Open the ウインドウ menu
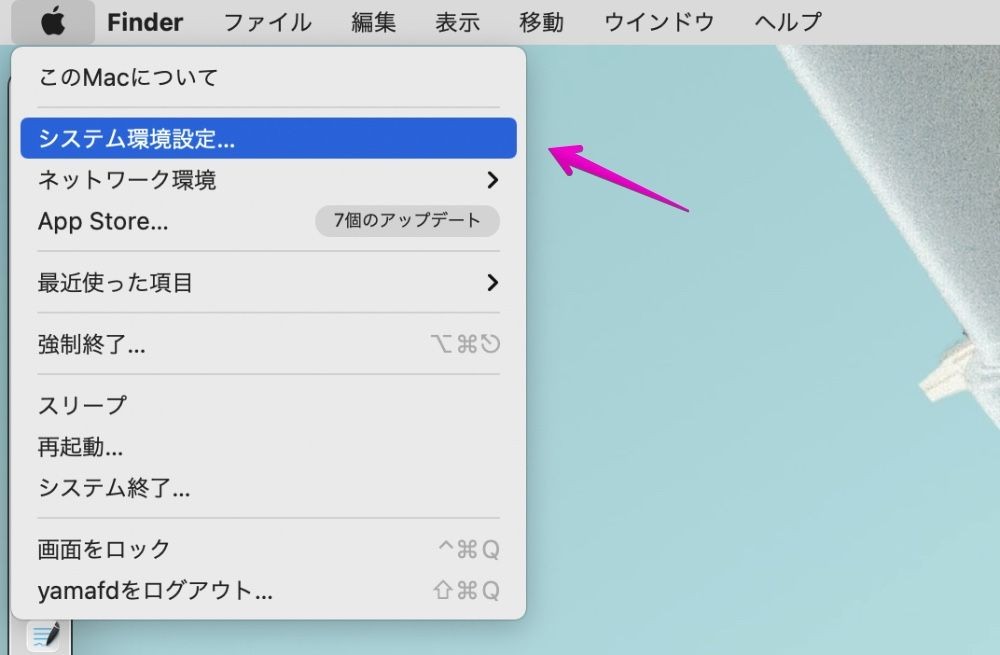This screenshot has width=1000, height=655. click(659, 22)
